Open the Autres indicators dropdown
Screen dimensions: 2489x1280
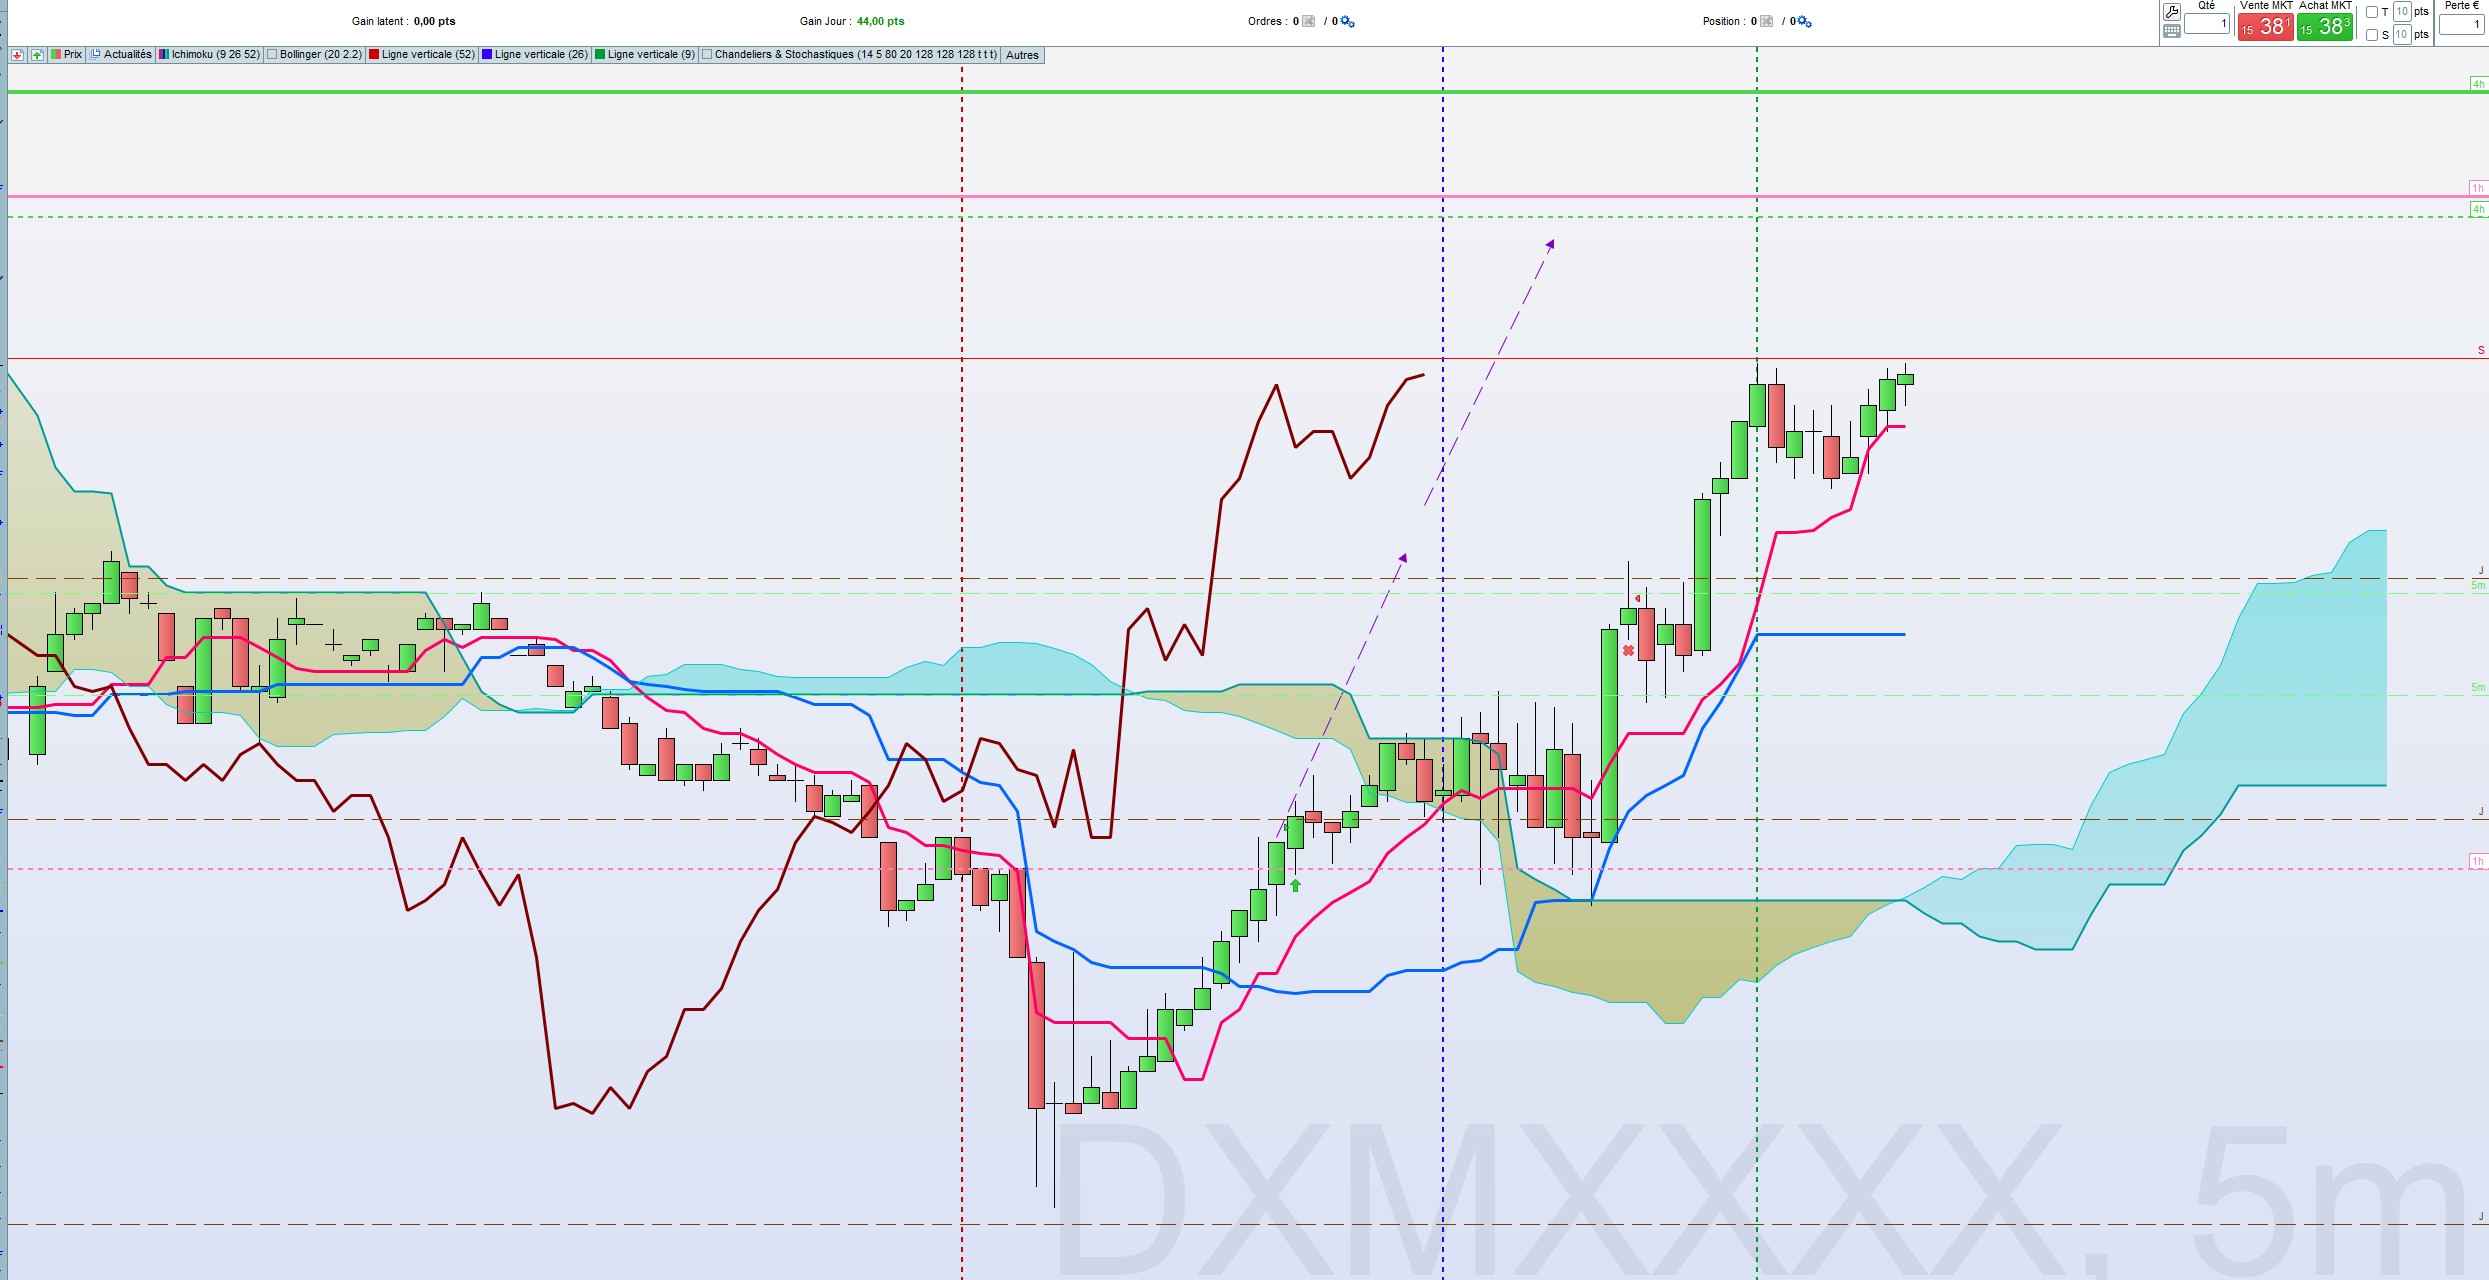click(x=1022, y=55)
